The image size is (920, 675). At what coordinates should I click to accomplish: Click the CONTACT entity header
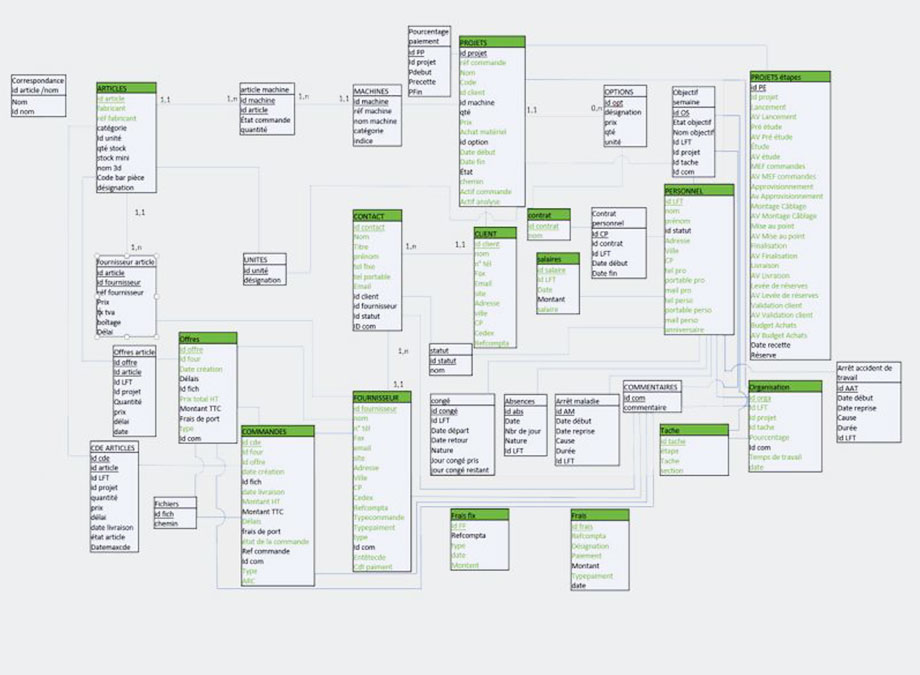[x=376, y=215]
